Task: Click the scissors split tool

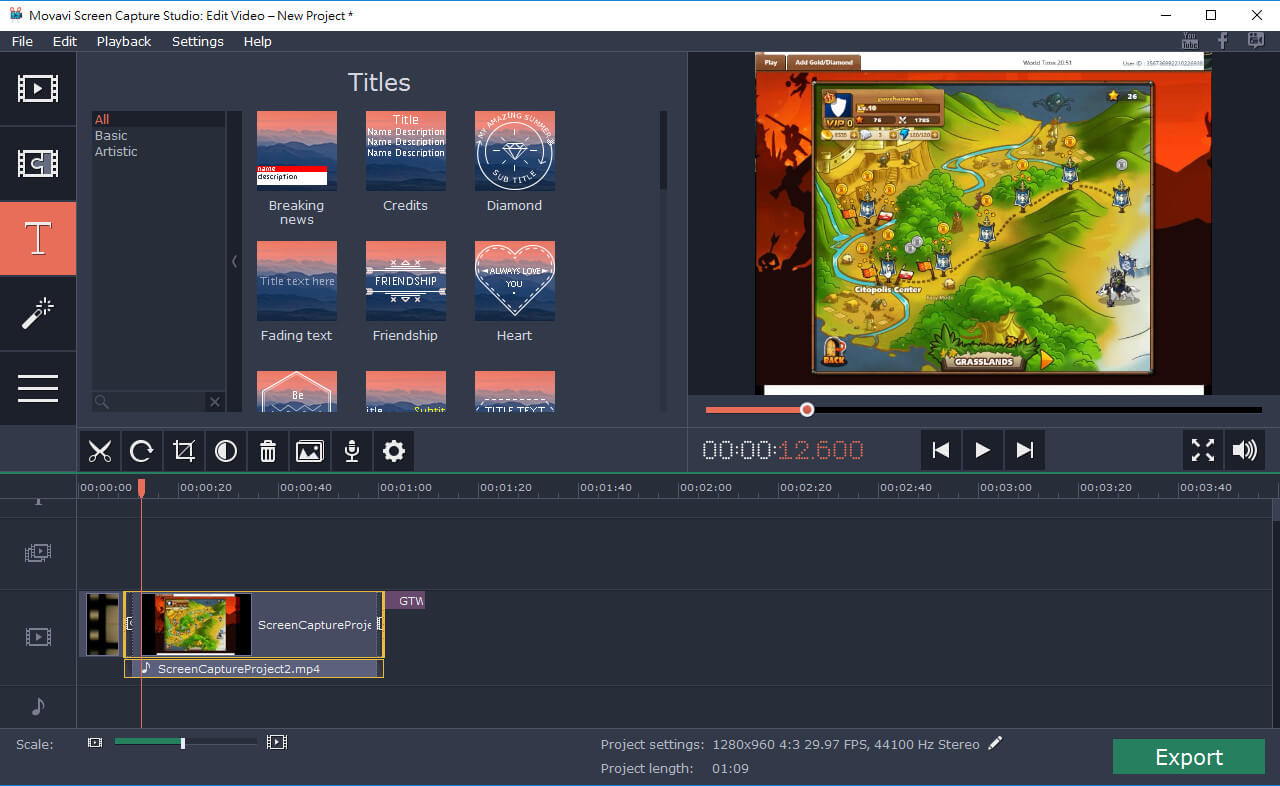Action: pos(99,451)
